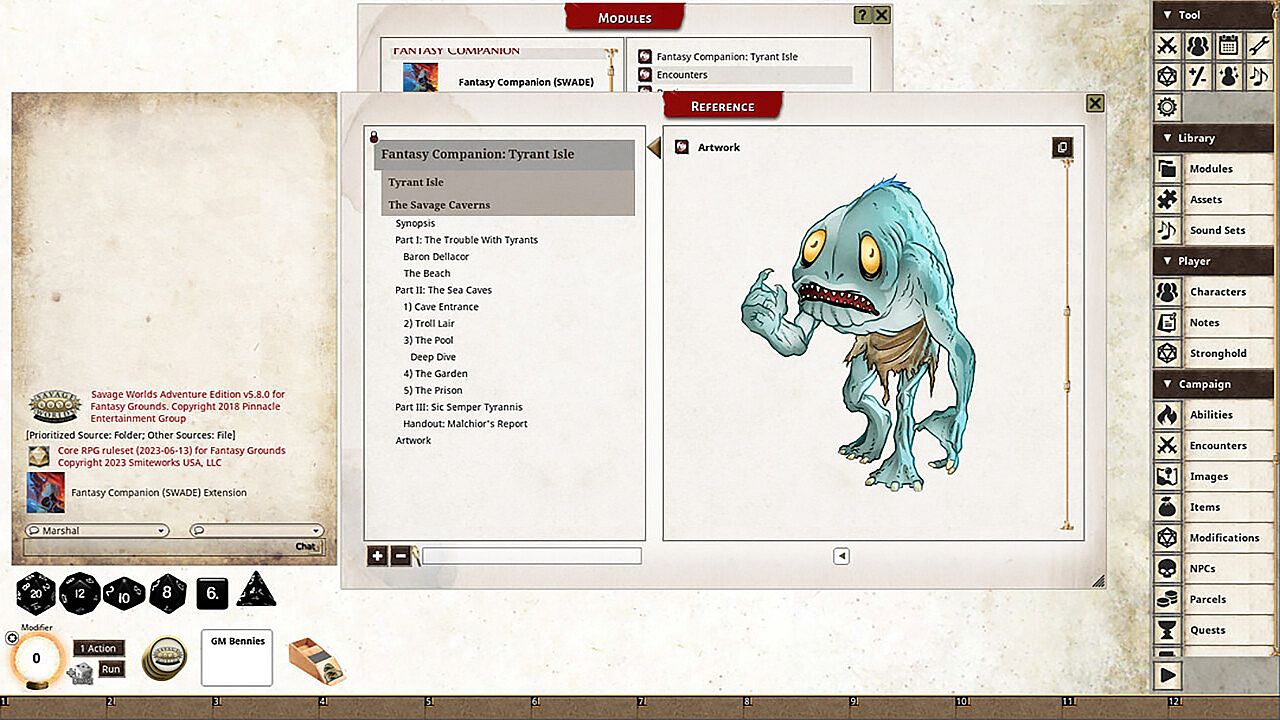The image size is (1280, 720).
Task: Click the Savage Worlds bennies chip stack
Action: coord(163,657)
